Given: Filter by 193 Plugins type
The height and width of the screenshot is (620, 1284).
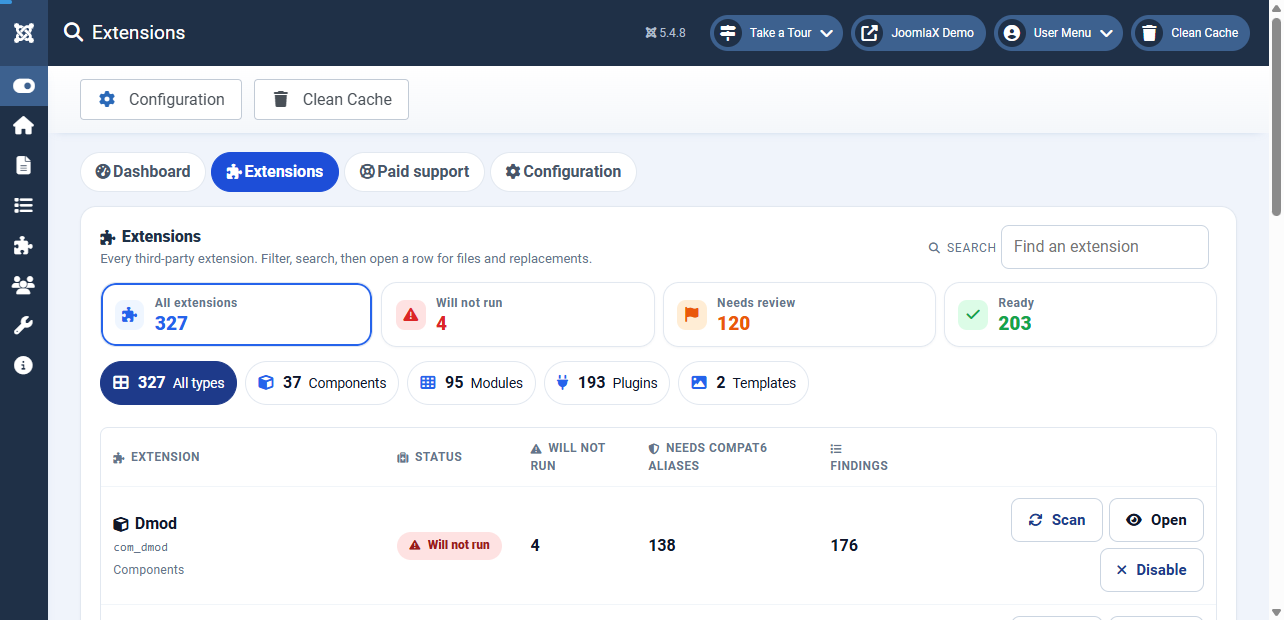Looking at the screenshot, I should point(607,383).
